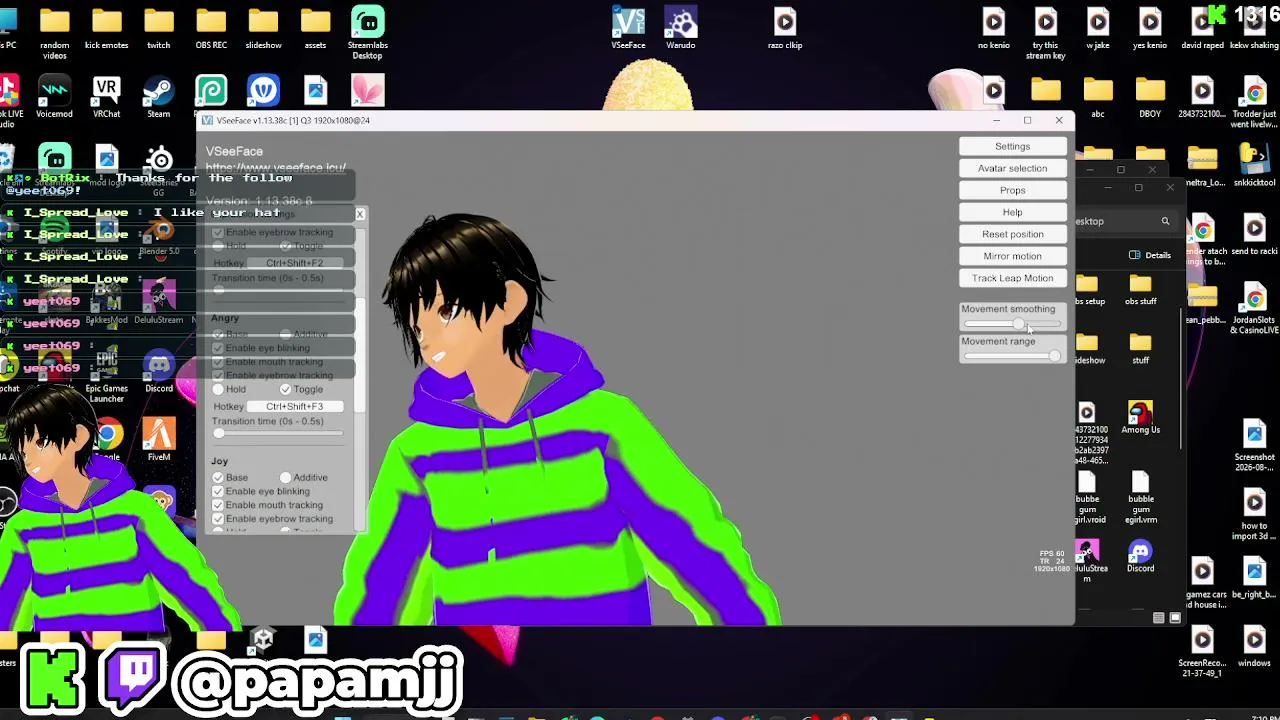The width and height of the screenshot is (1280, 720).
Task: Open the Discord desktop shortcut
Action: click(158, 372)
